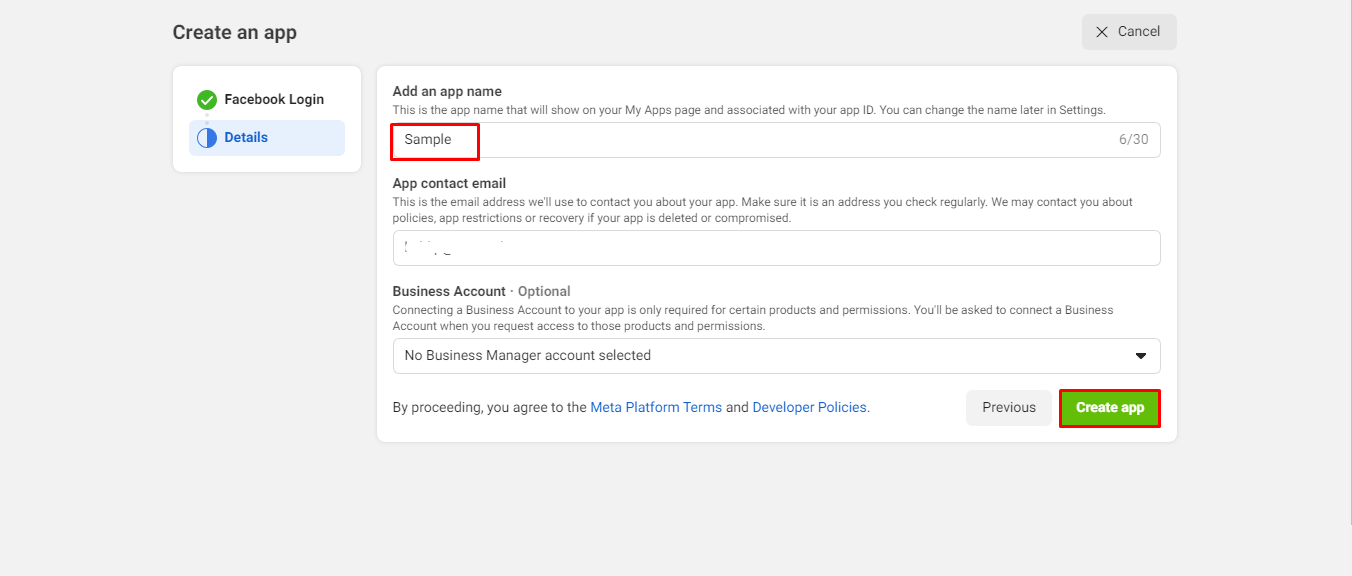Open the Business Manager account dropdown
This screenshot has width=1352, height=576.
pyautogui.click(x=776, y=356)
